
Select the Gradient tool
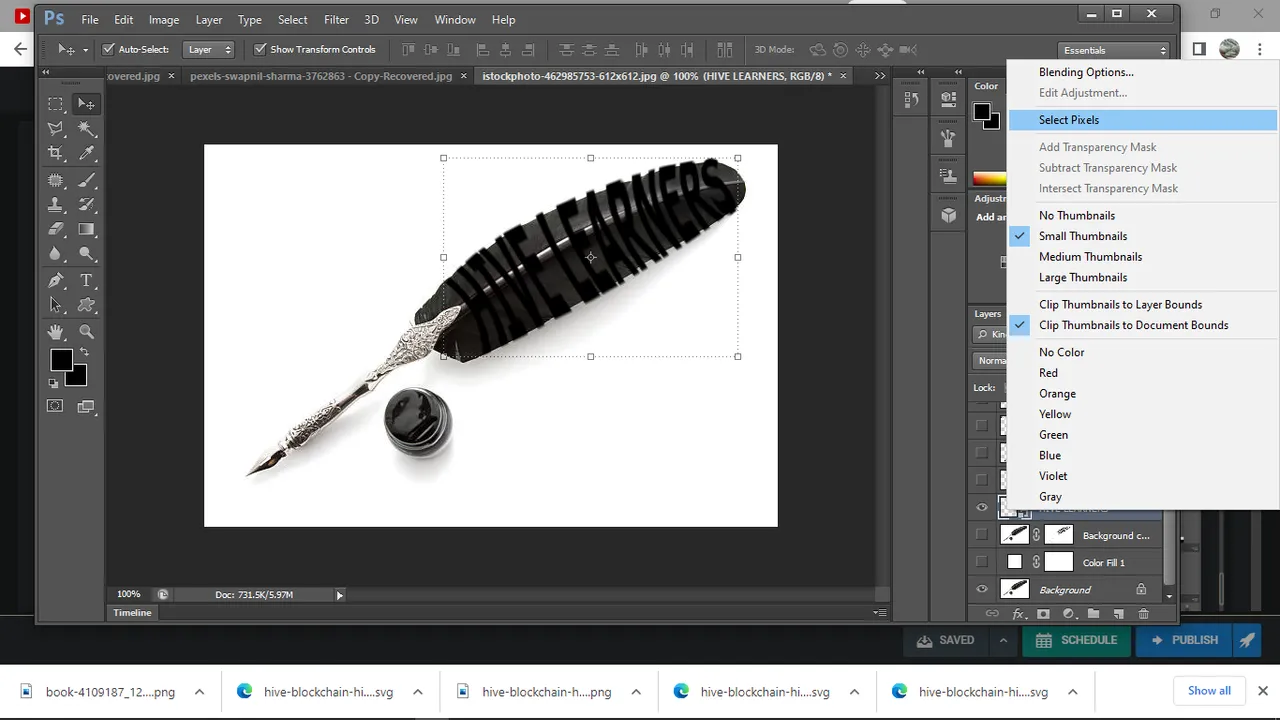pos(87,229)
